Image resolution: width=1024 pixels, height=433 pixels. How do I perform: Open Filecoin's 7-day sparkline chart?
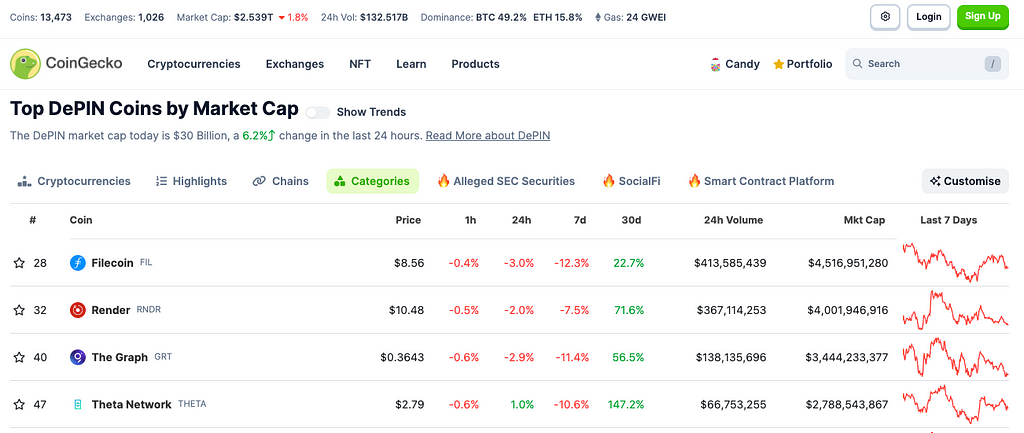click(955, 263)
